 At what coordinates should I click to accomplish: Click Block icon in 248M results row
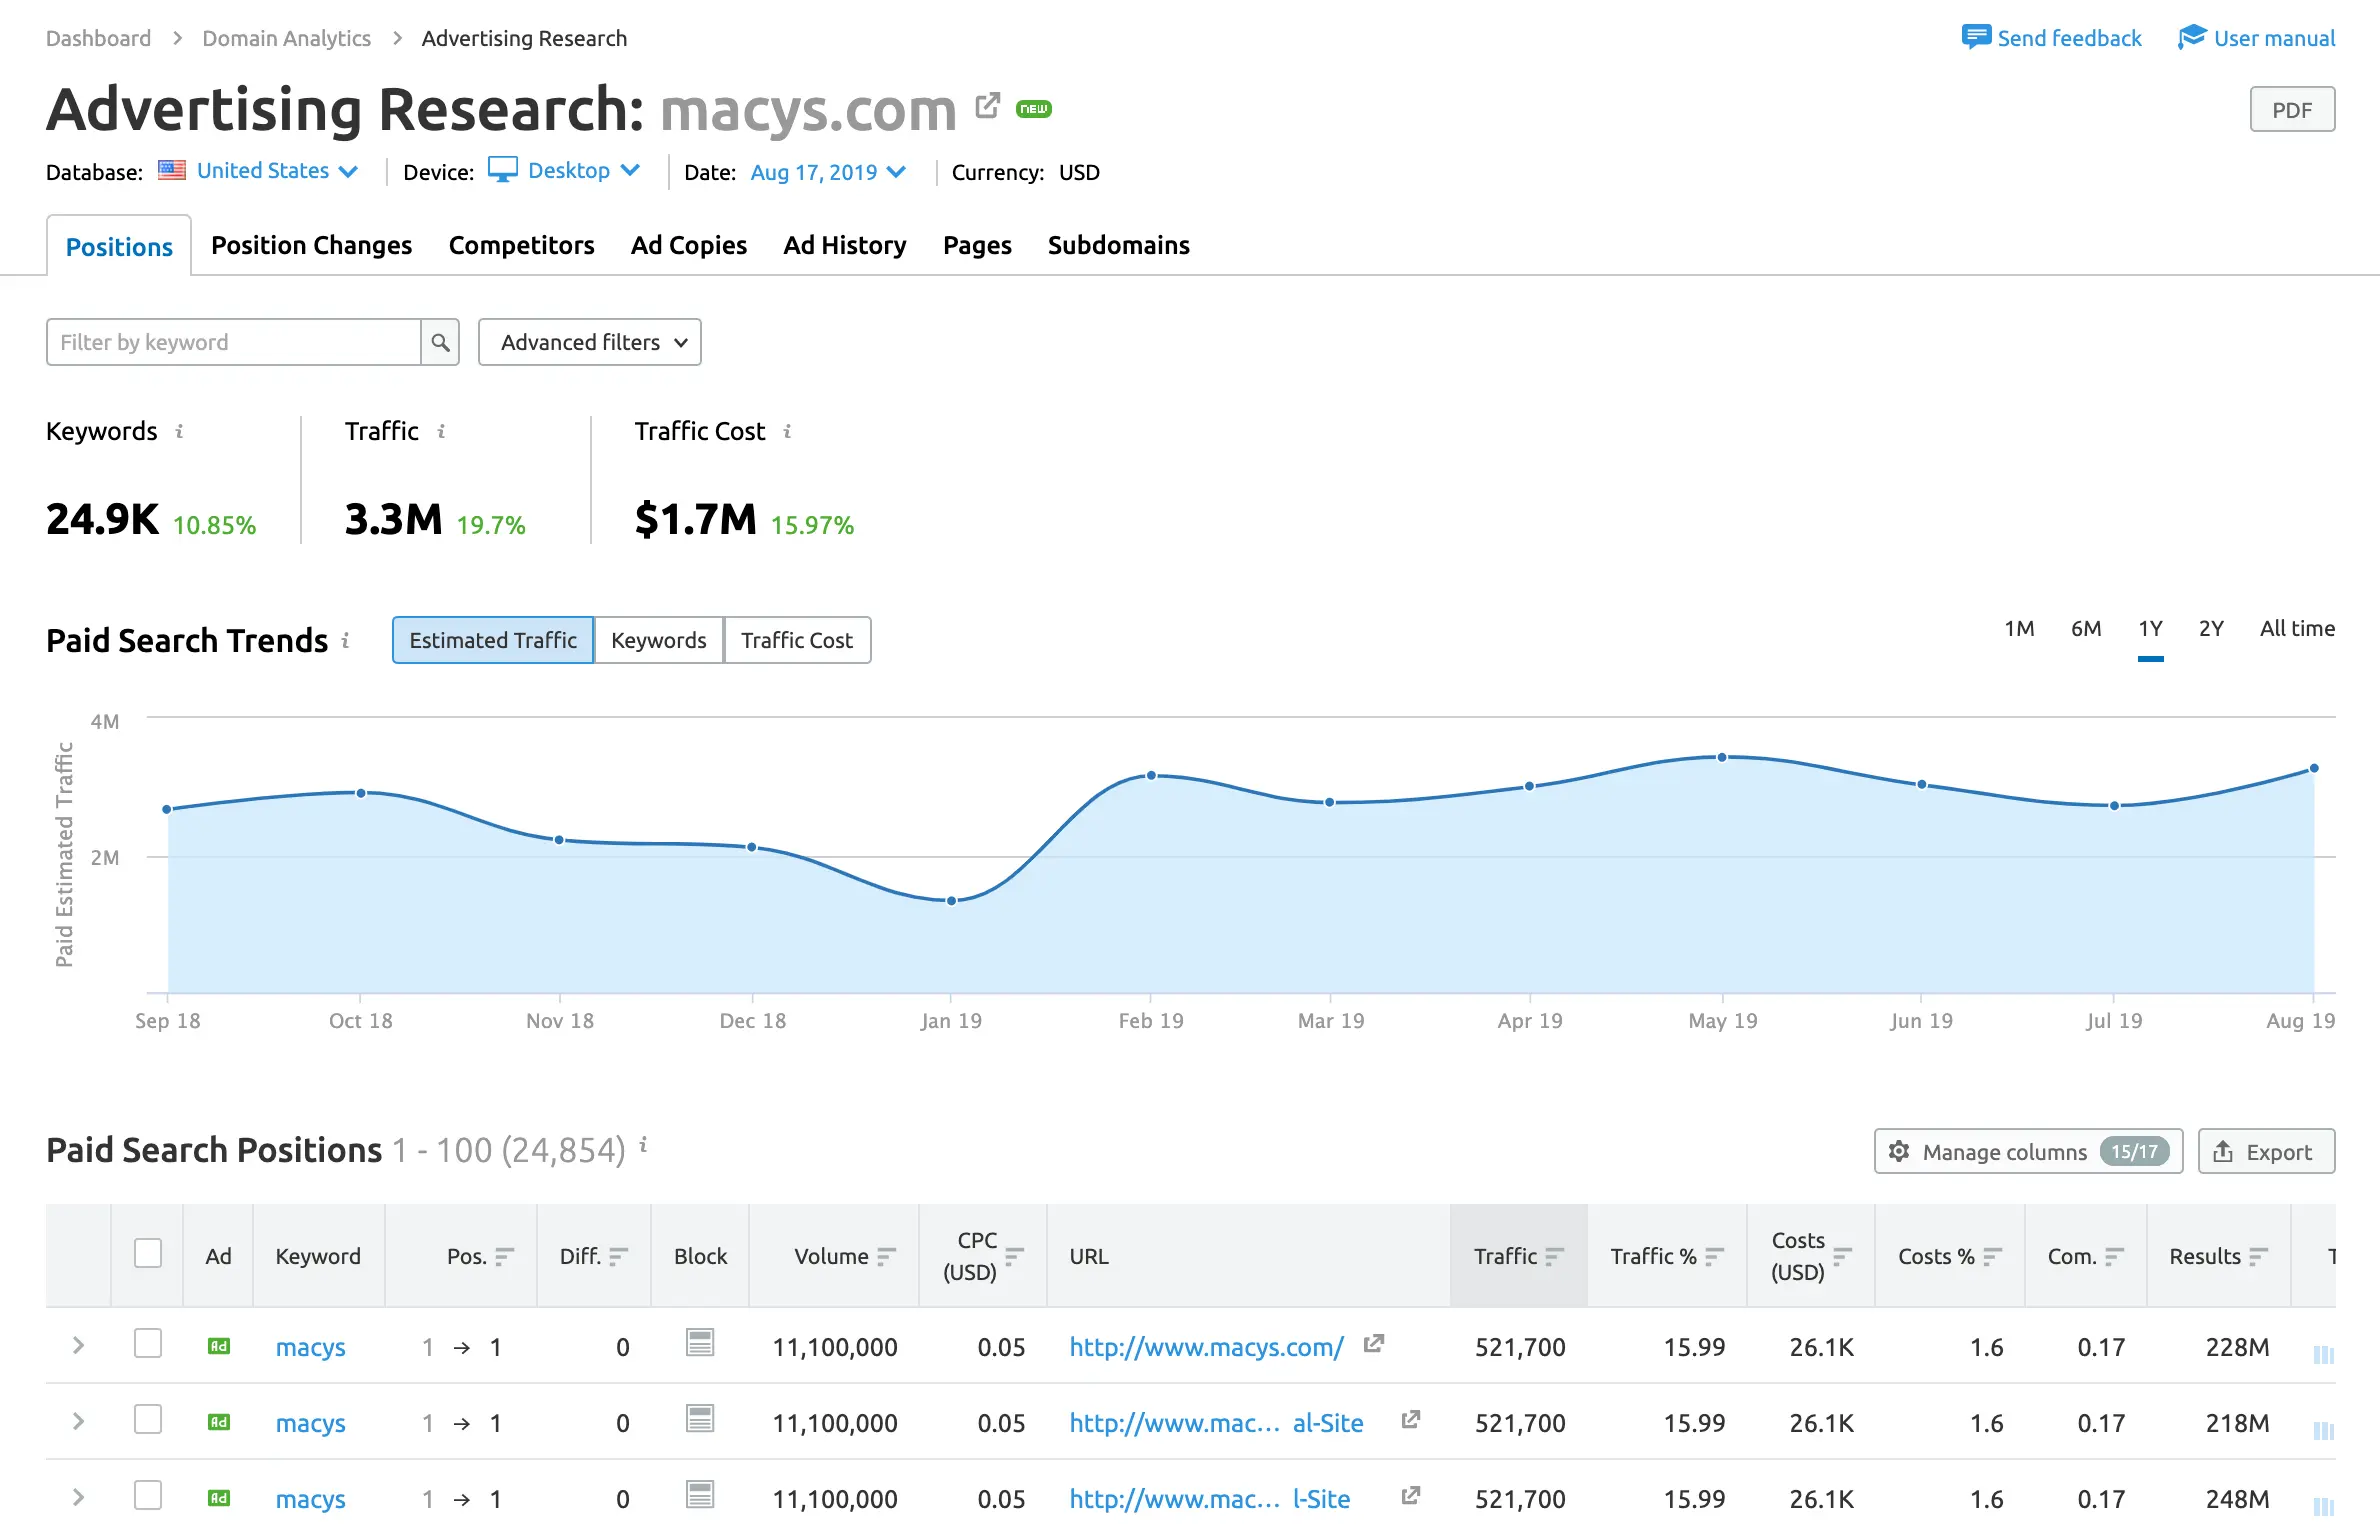700,1494
